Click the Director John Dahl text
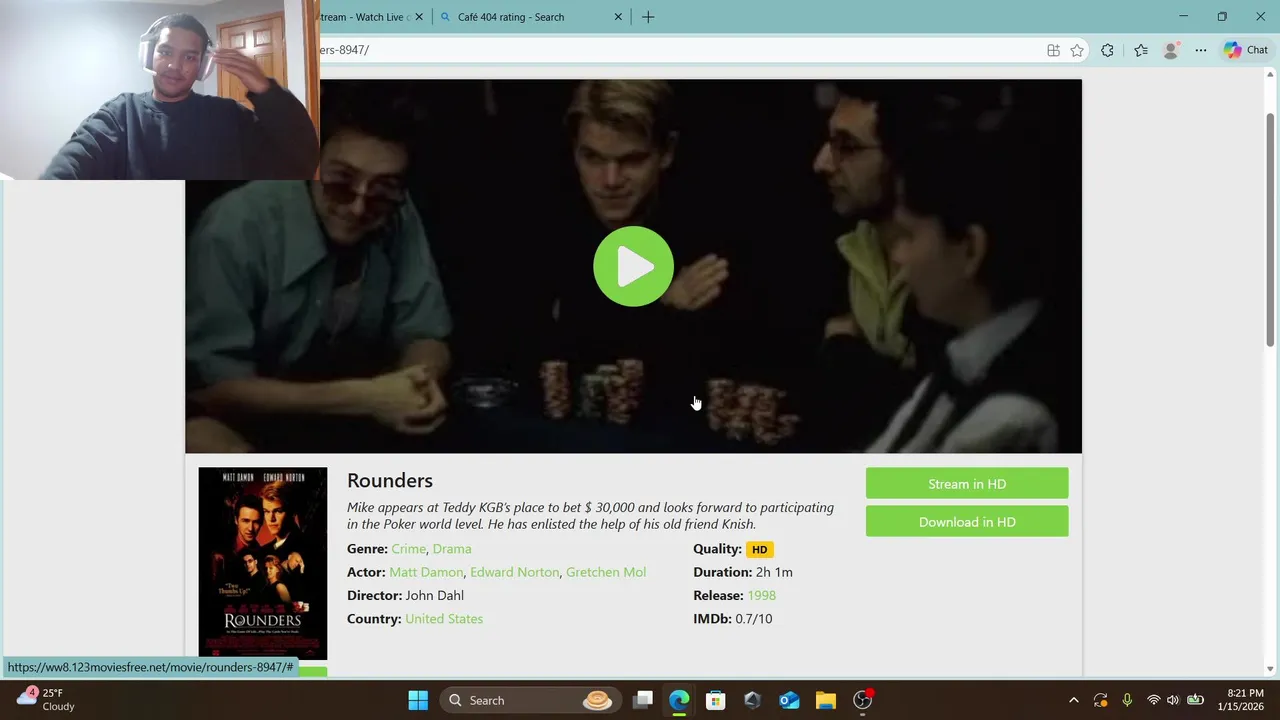The height and width of the screenshot is (720, 1280). coord(405,595)
